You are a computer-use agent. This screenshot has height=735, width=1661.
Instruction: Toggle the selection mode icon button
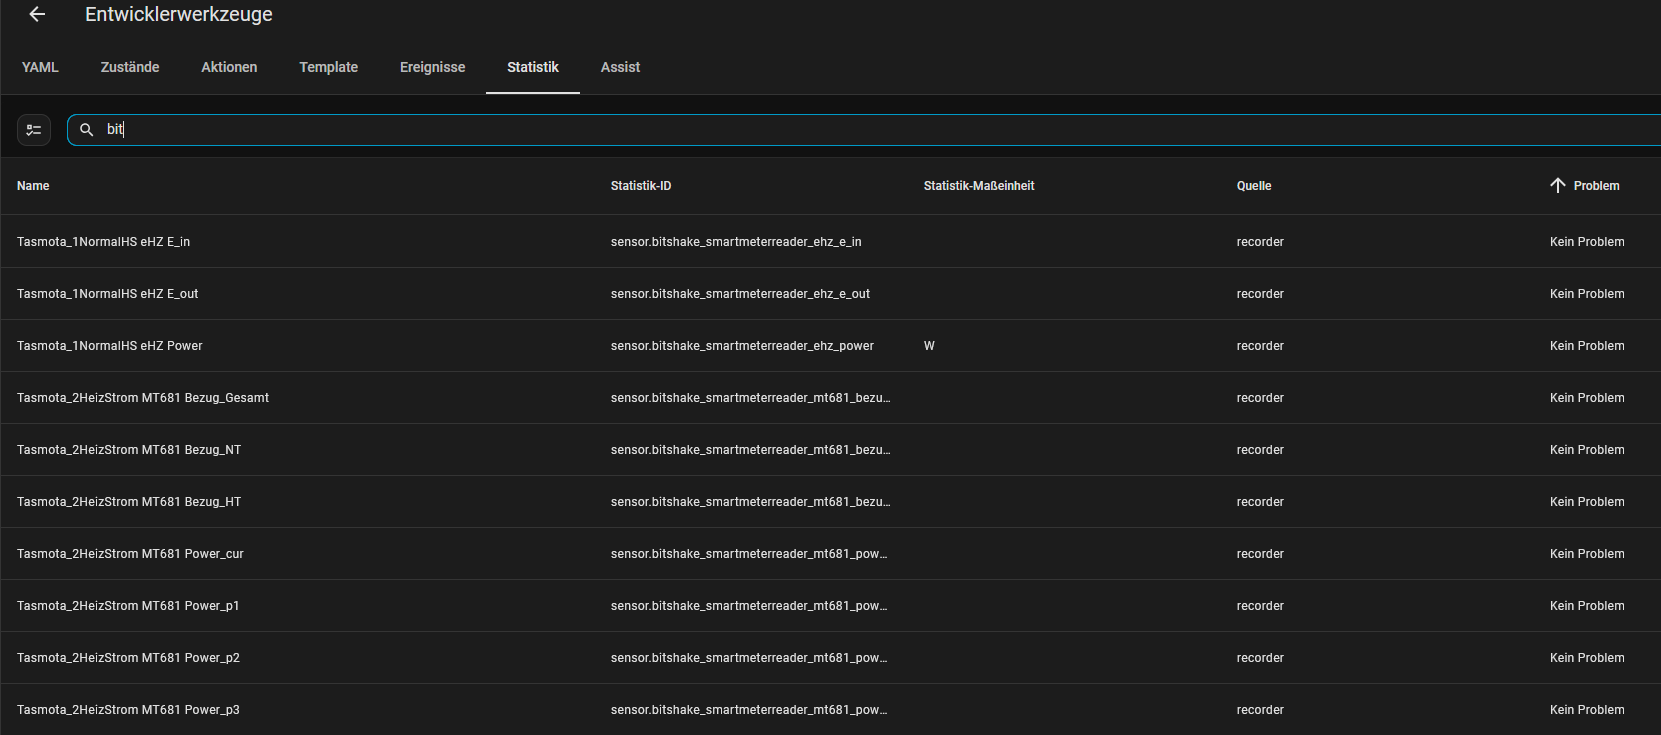coord(34,130)
